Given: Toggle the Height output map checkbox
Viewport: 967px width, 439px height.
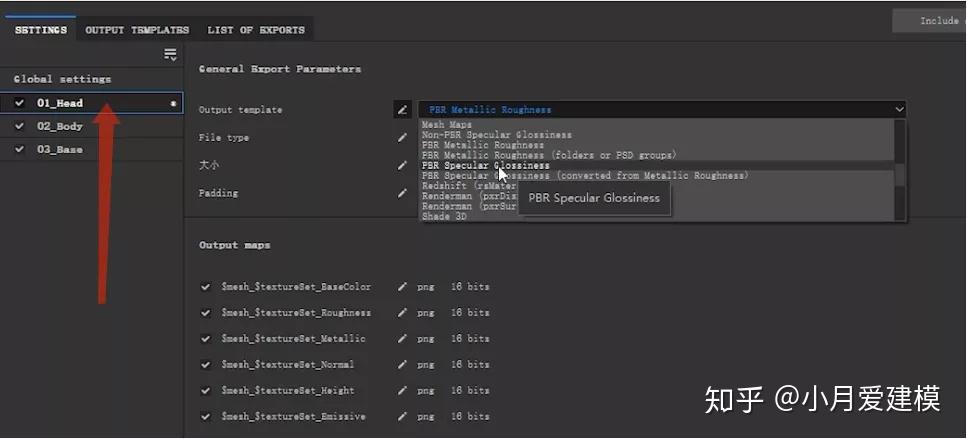Looking at the screenshot, I should pyautogui.click(x=206, y=391).
